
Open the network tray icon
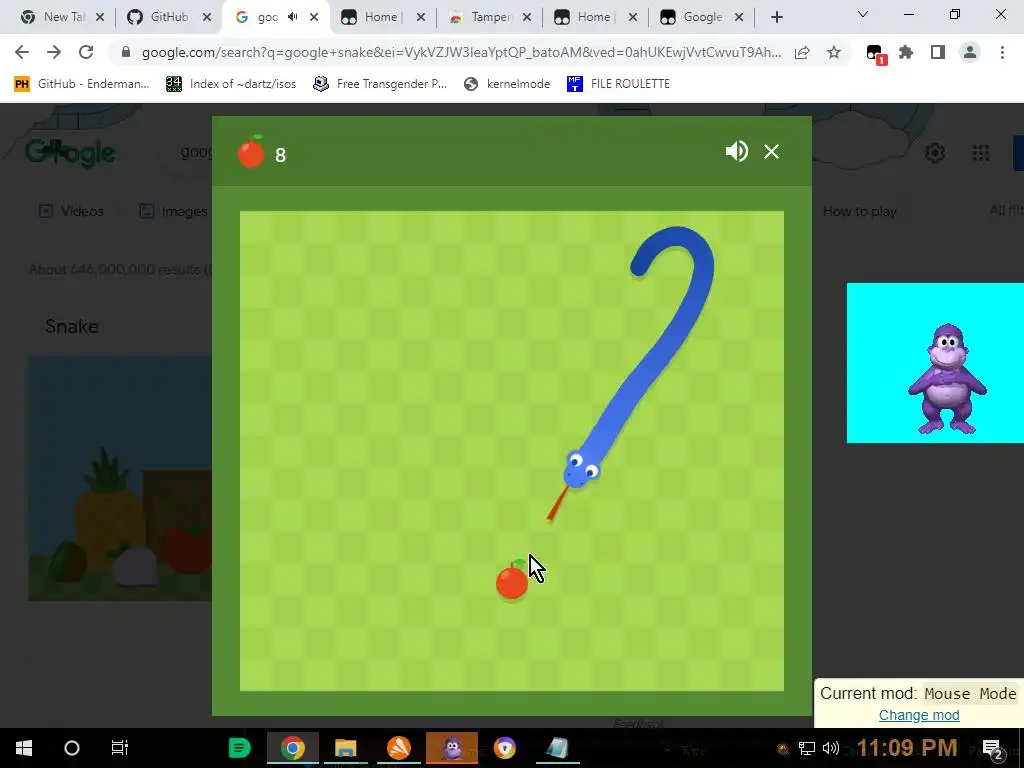tap(807, 748)
